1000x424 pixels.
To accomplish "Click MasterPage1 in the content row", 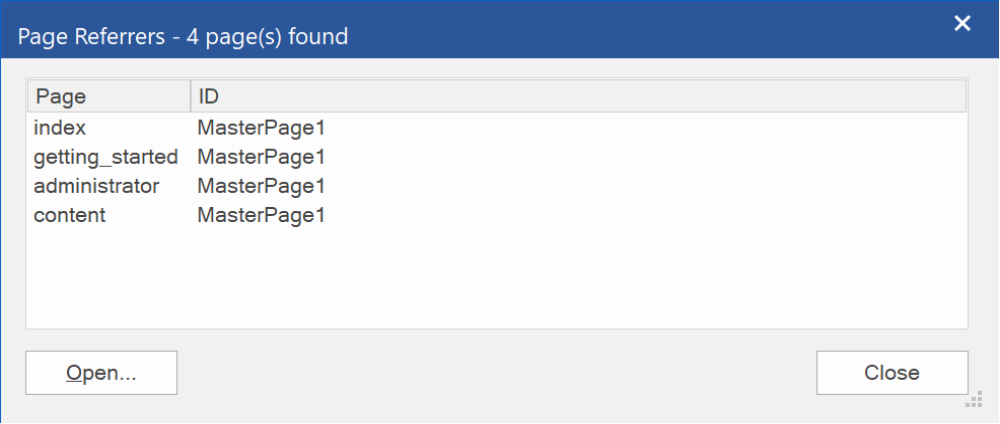I will [x=261, y=215].
